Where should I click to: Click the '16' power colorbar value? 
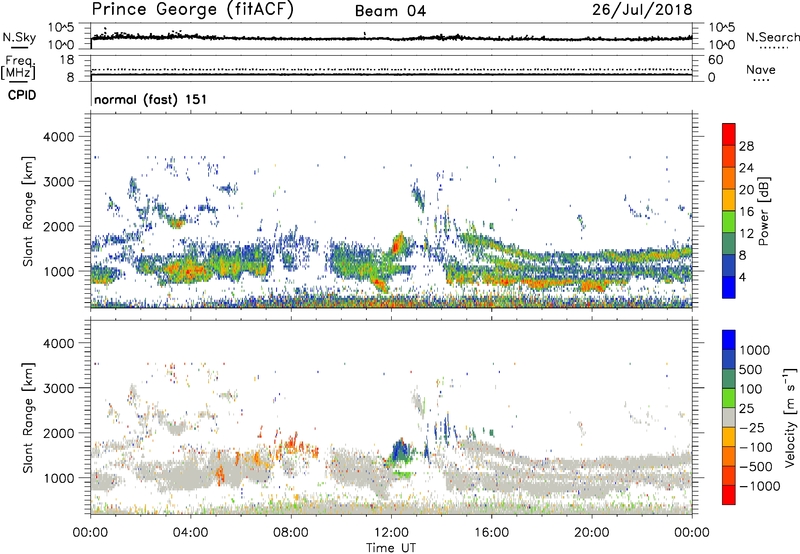pyautogui.click(x=746, y=212)
